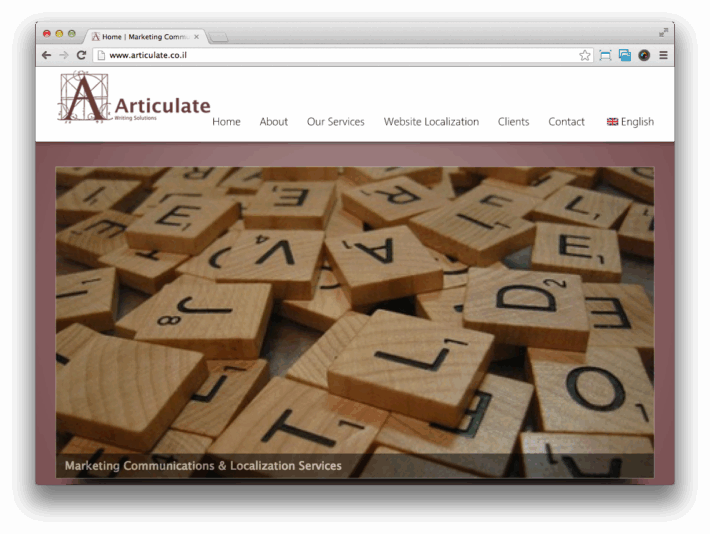This screenshot has width=710, height=534.
Task: Open the Our Services menu
Action: pos(335,122)
